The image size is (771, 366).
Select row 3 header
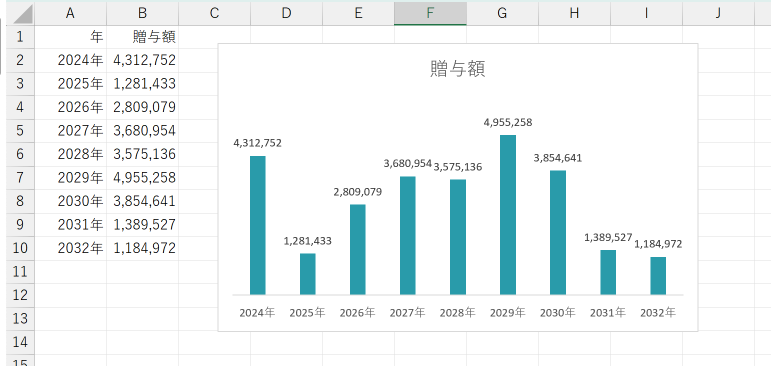point(21,84)
